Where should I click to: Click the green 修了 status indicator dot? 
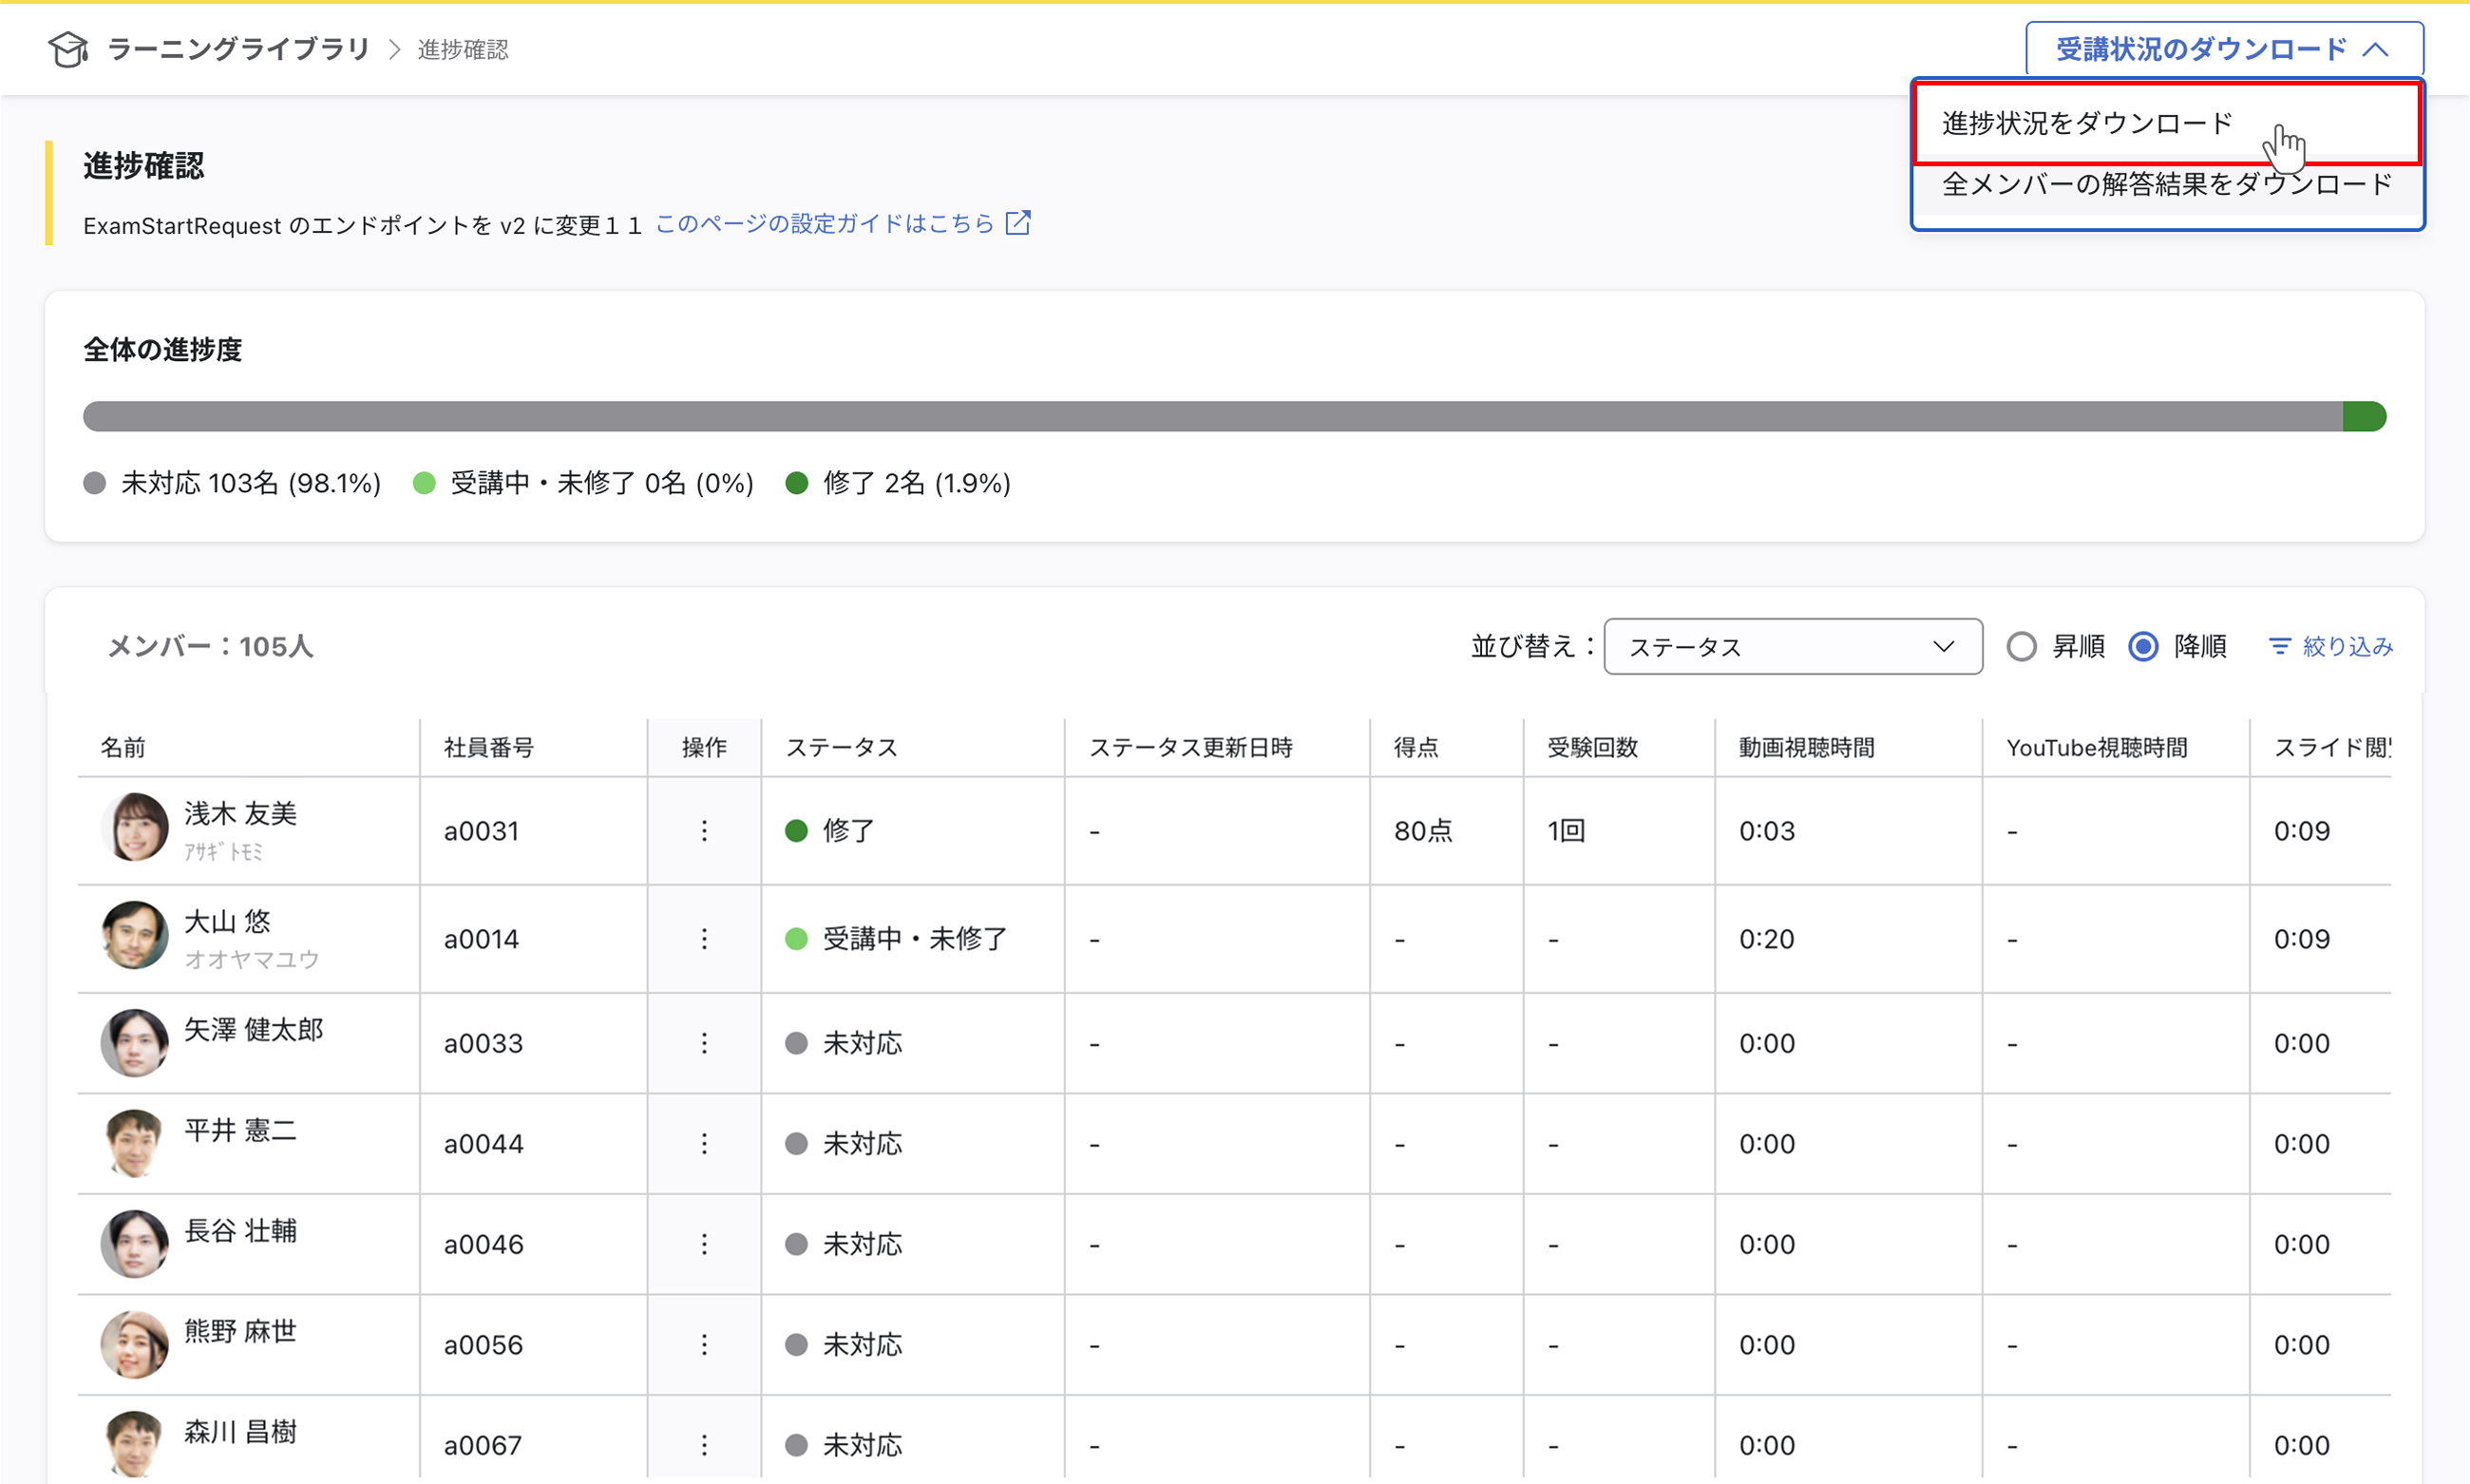click(796, 830)
